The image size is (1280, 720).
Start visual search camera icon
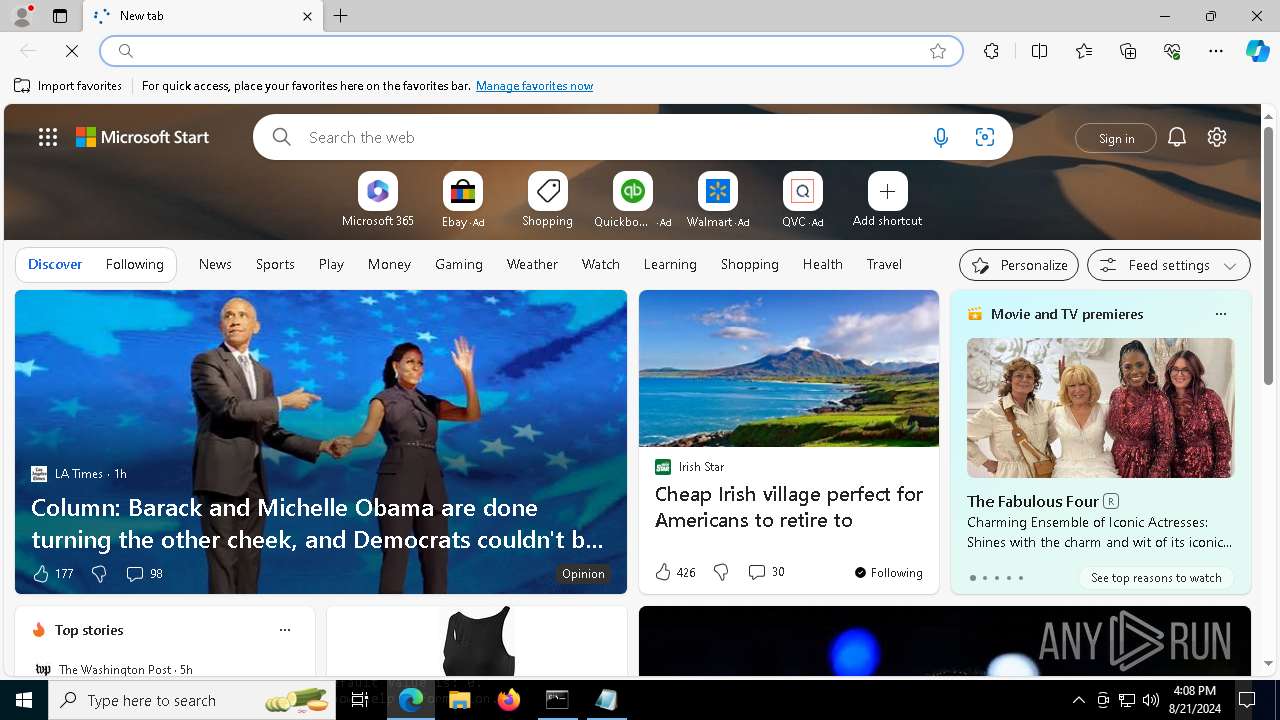click(x=985, y=138)
